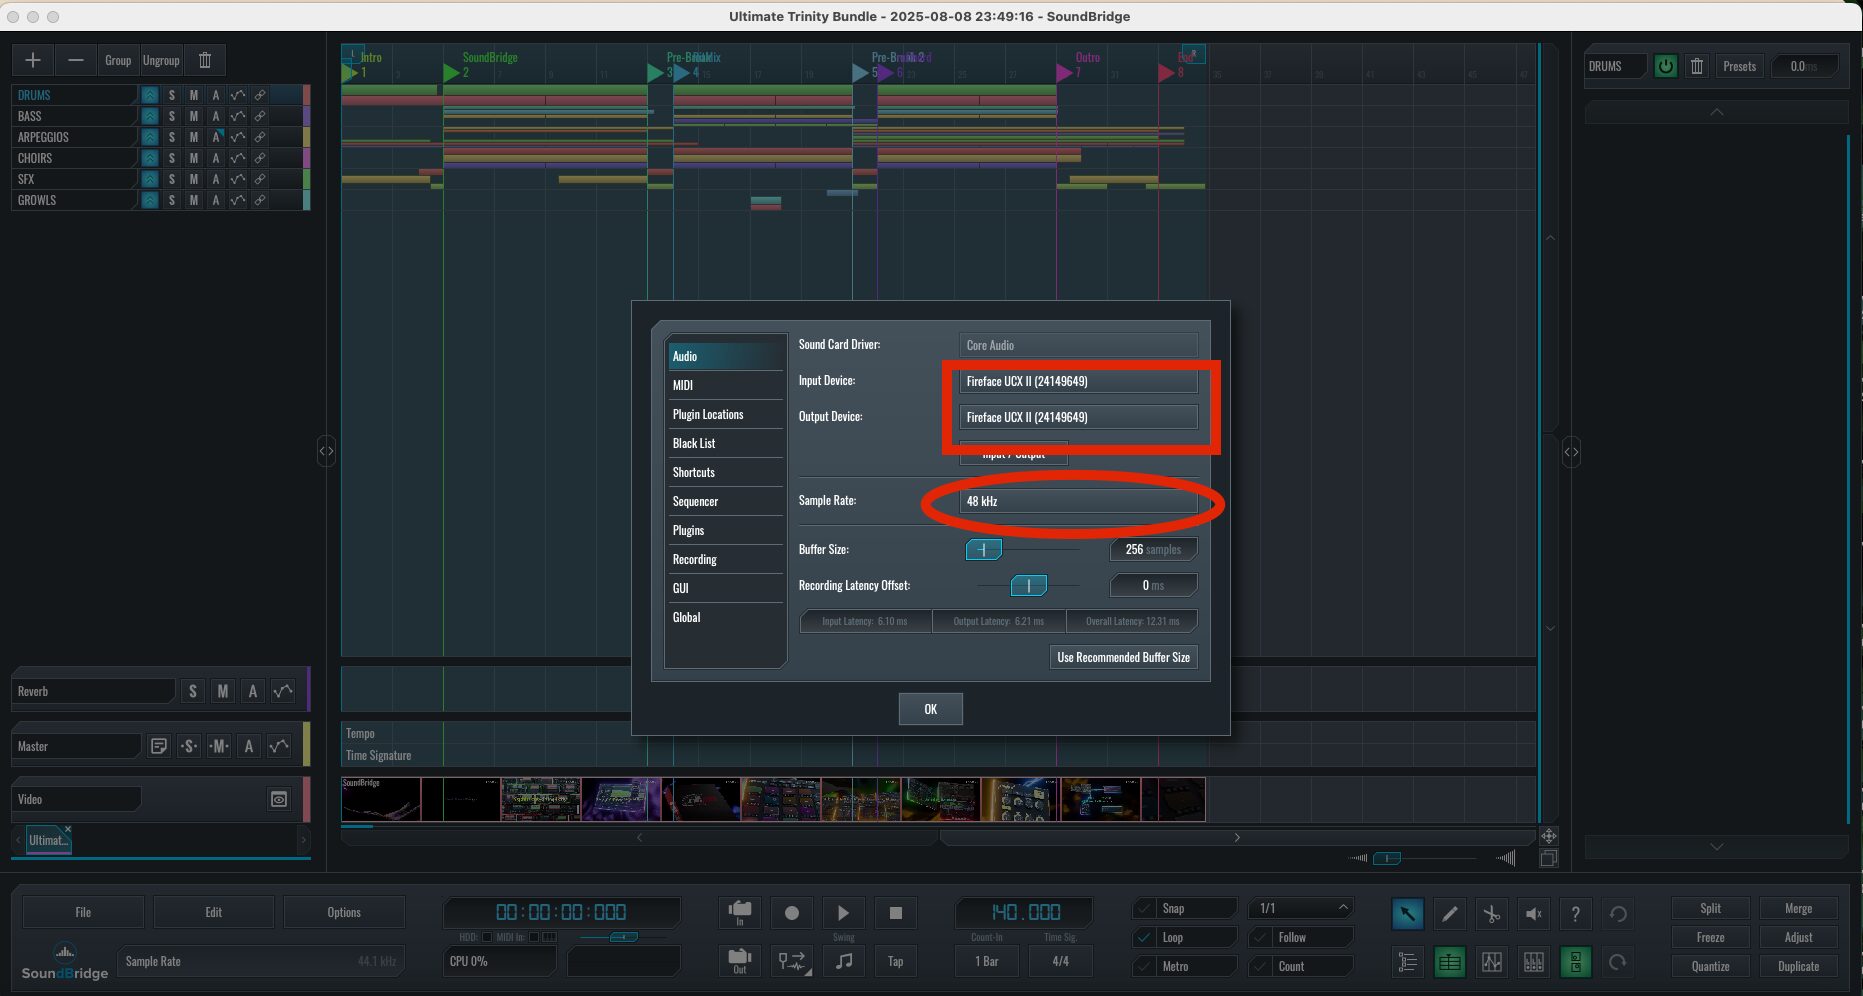The height and width of the screenshot is (996, 1863).
Task: Enable the Follow checkbox
Action: point(1259,937)
